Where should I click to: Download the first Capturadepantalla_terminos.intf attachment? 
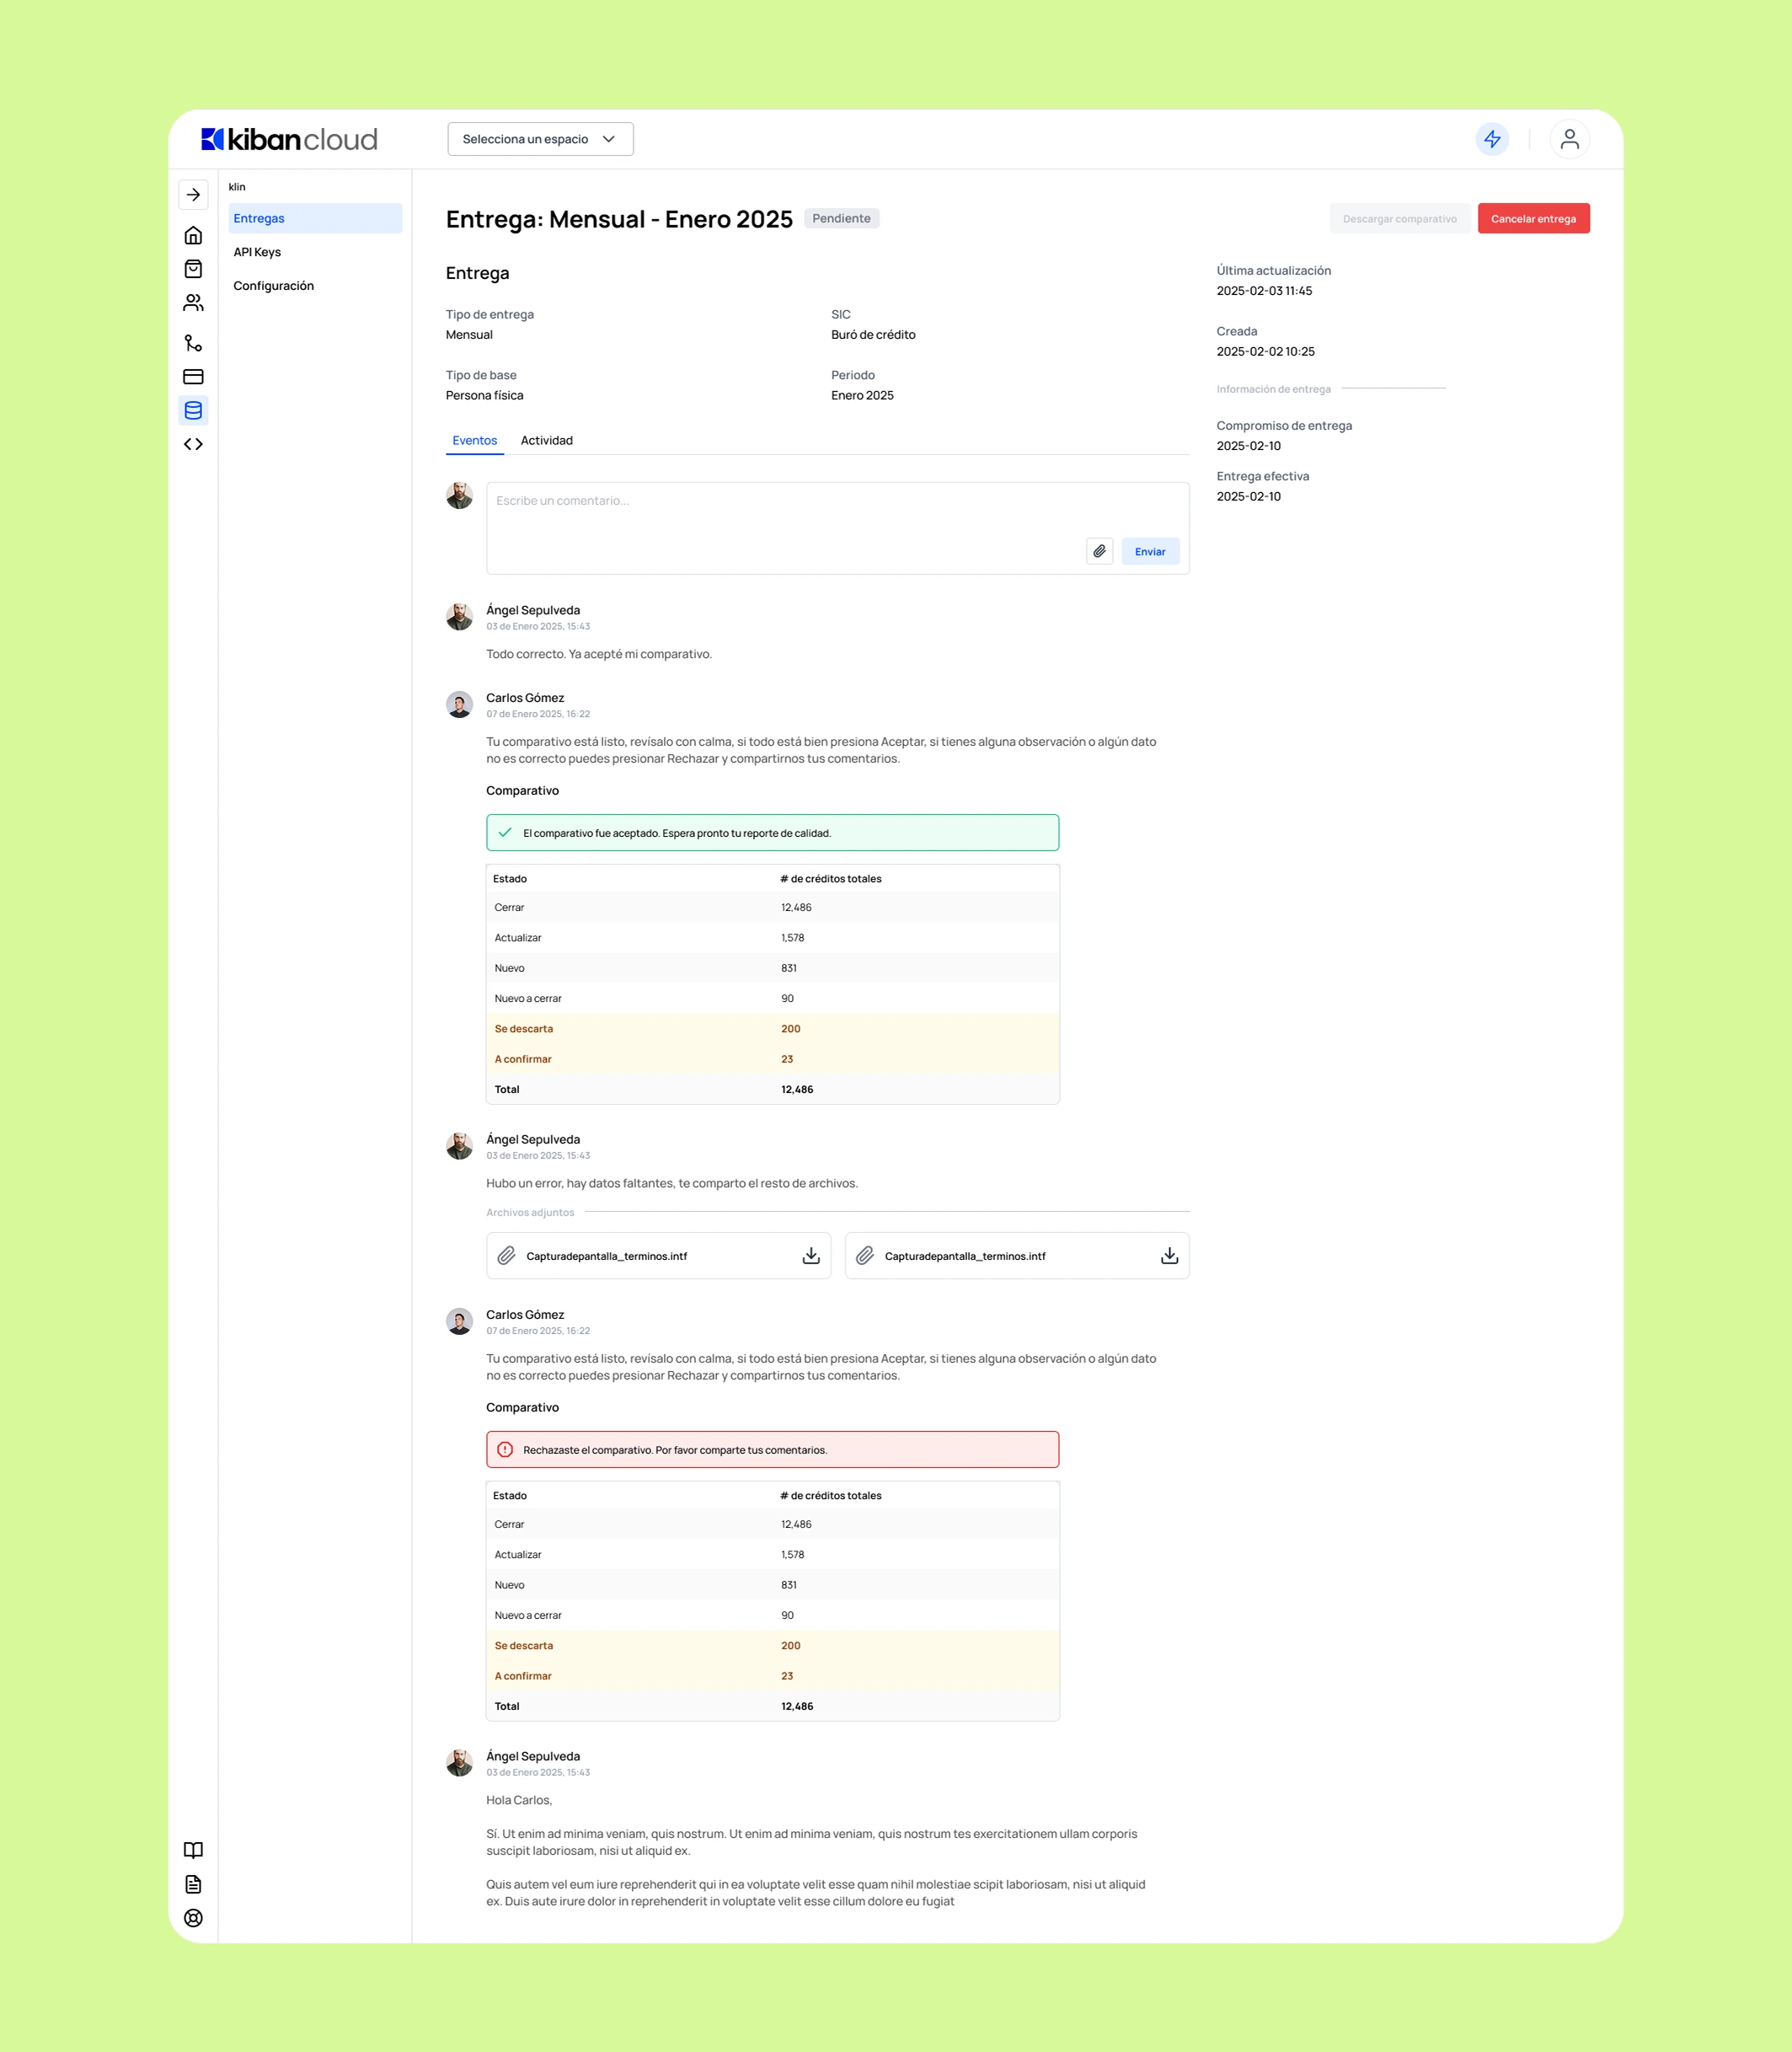tap(811, 1256)
